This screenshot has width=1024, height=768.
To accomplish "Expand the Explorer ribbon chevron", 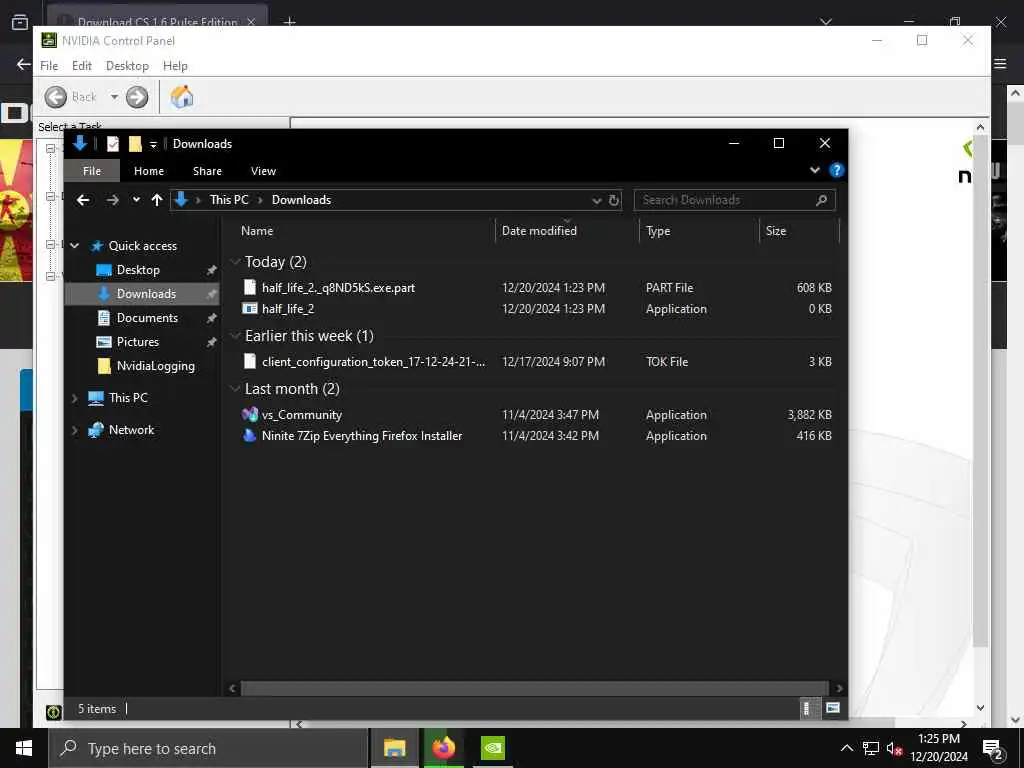I will coord(814,170).
